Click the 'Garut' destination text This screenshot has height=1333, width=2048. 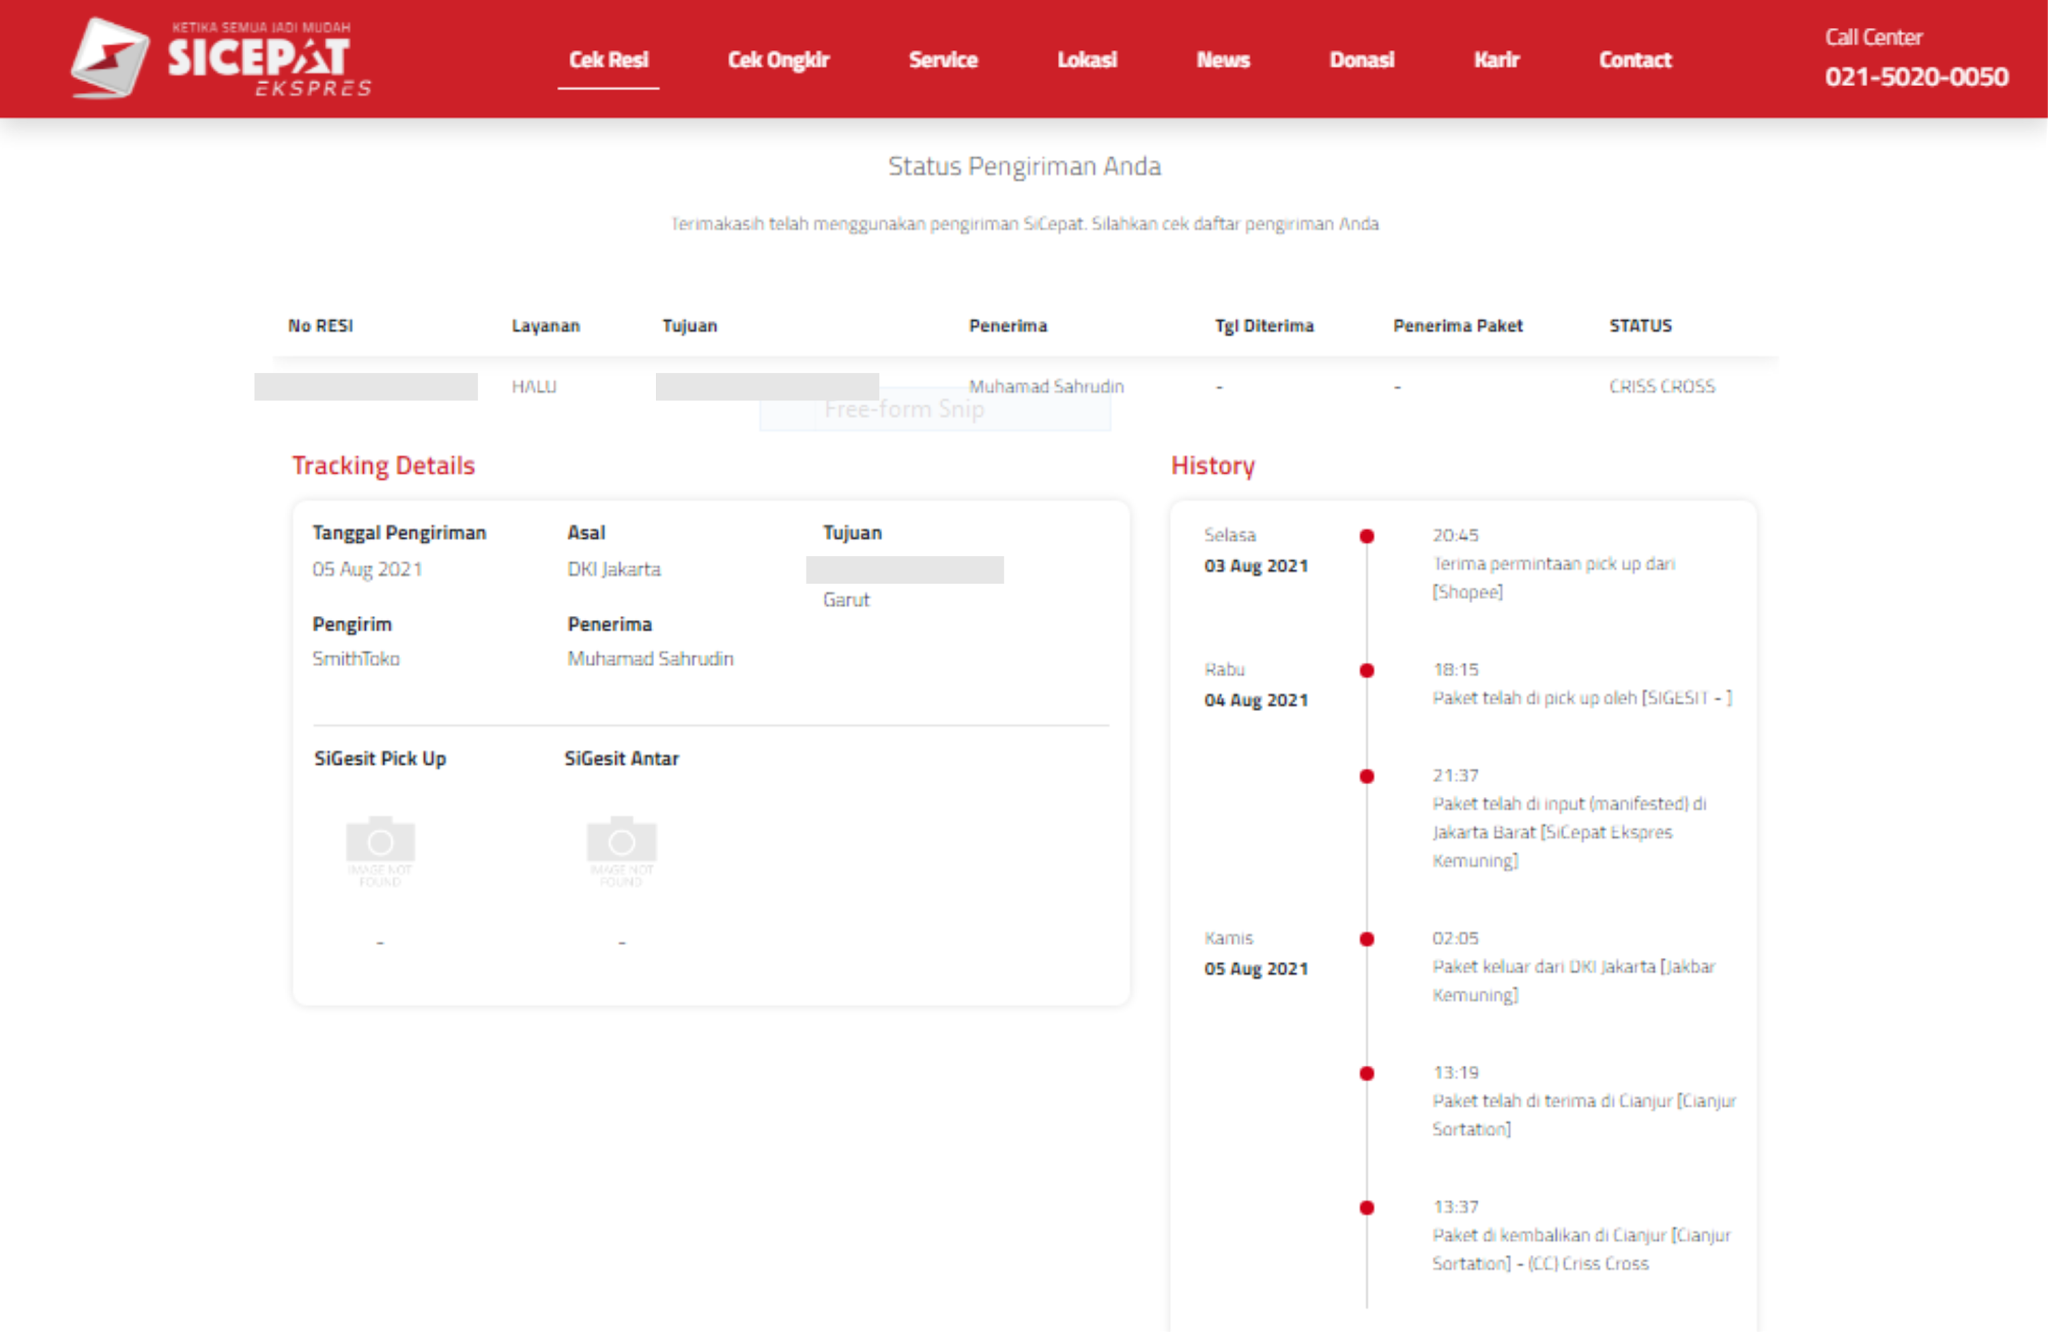(x=846, y=600)
